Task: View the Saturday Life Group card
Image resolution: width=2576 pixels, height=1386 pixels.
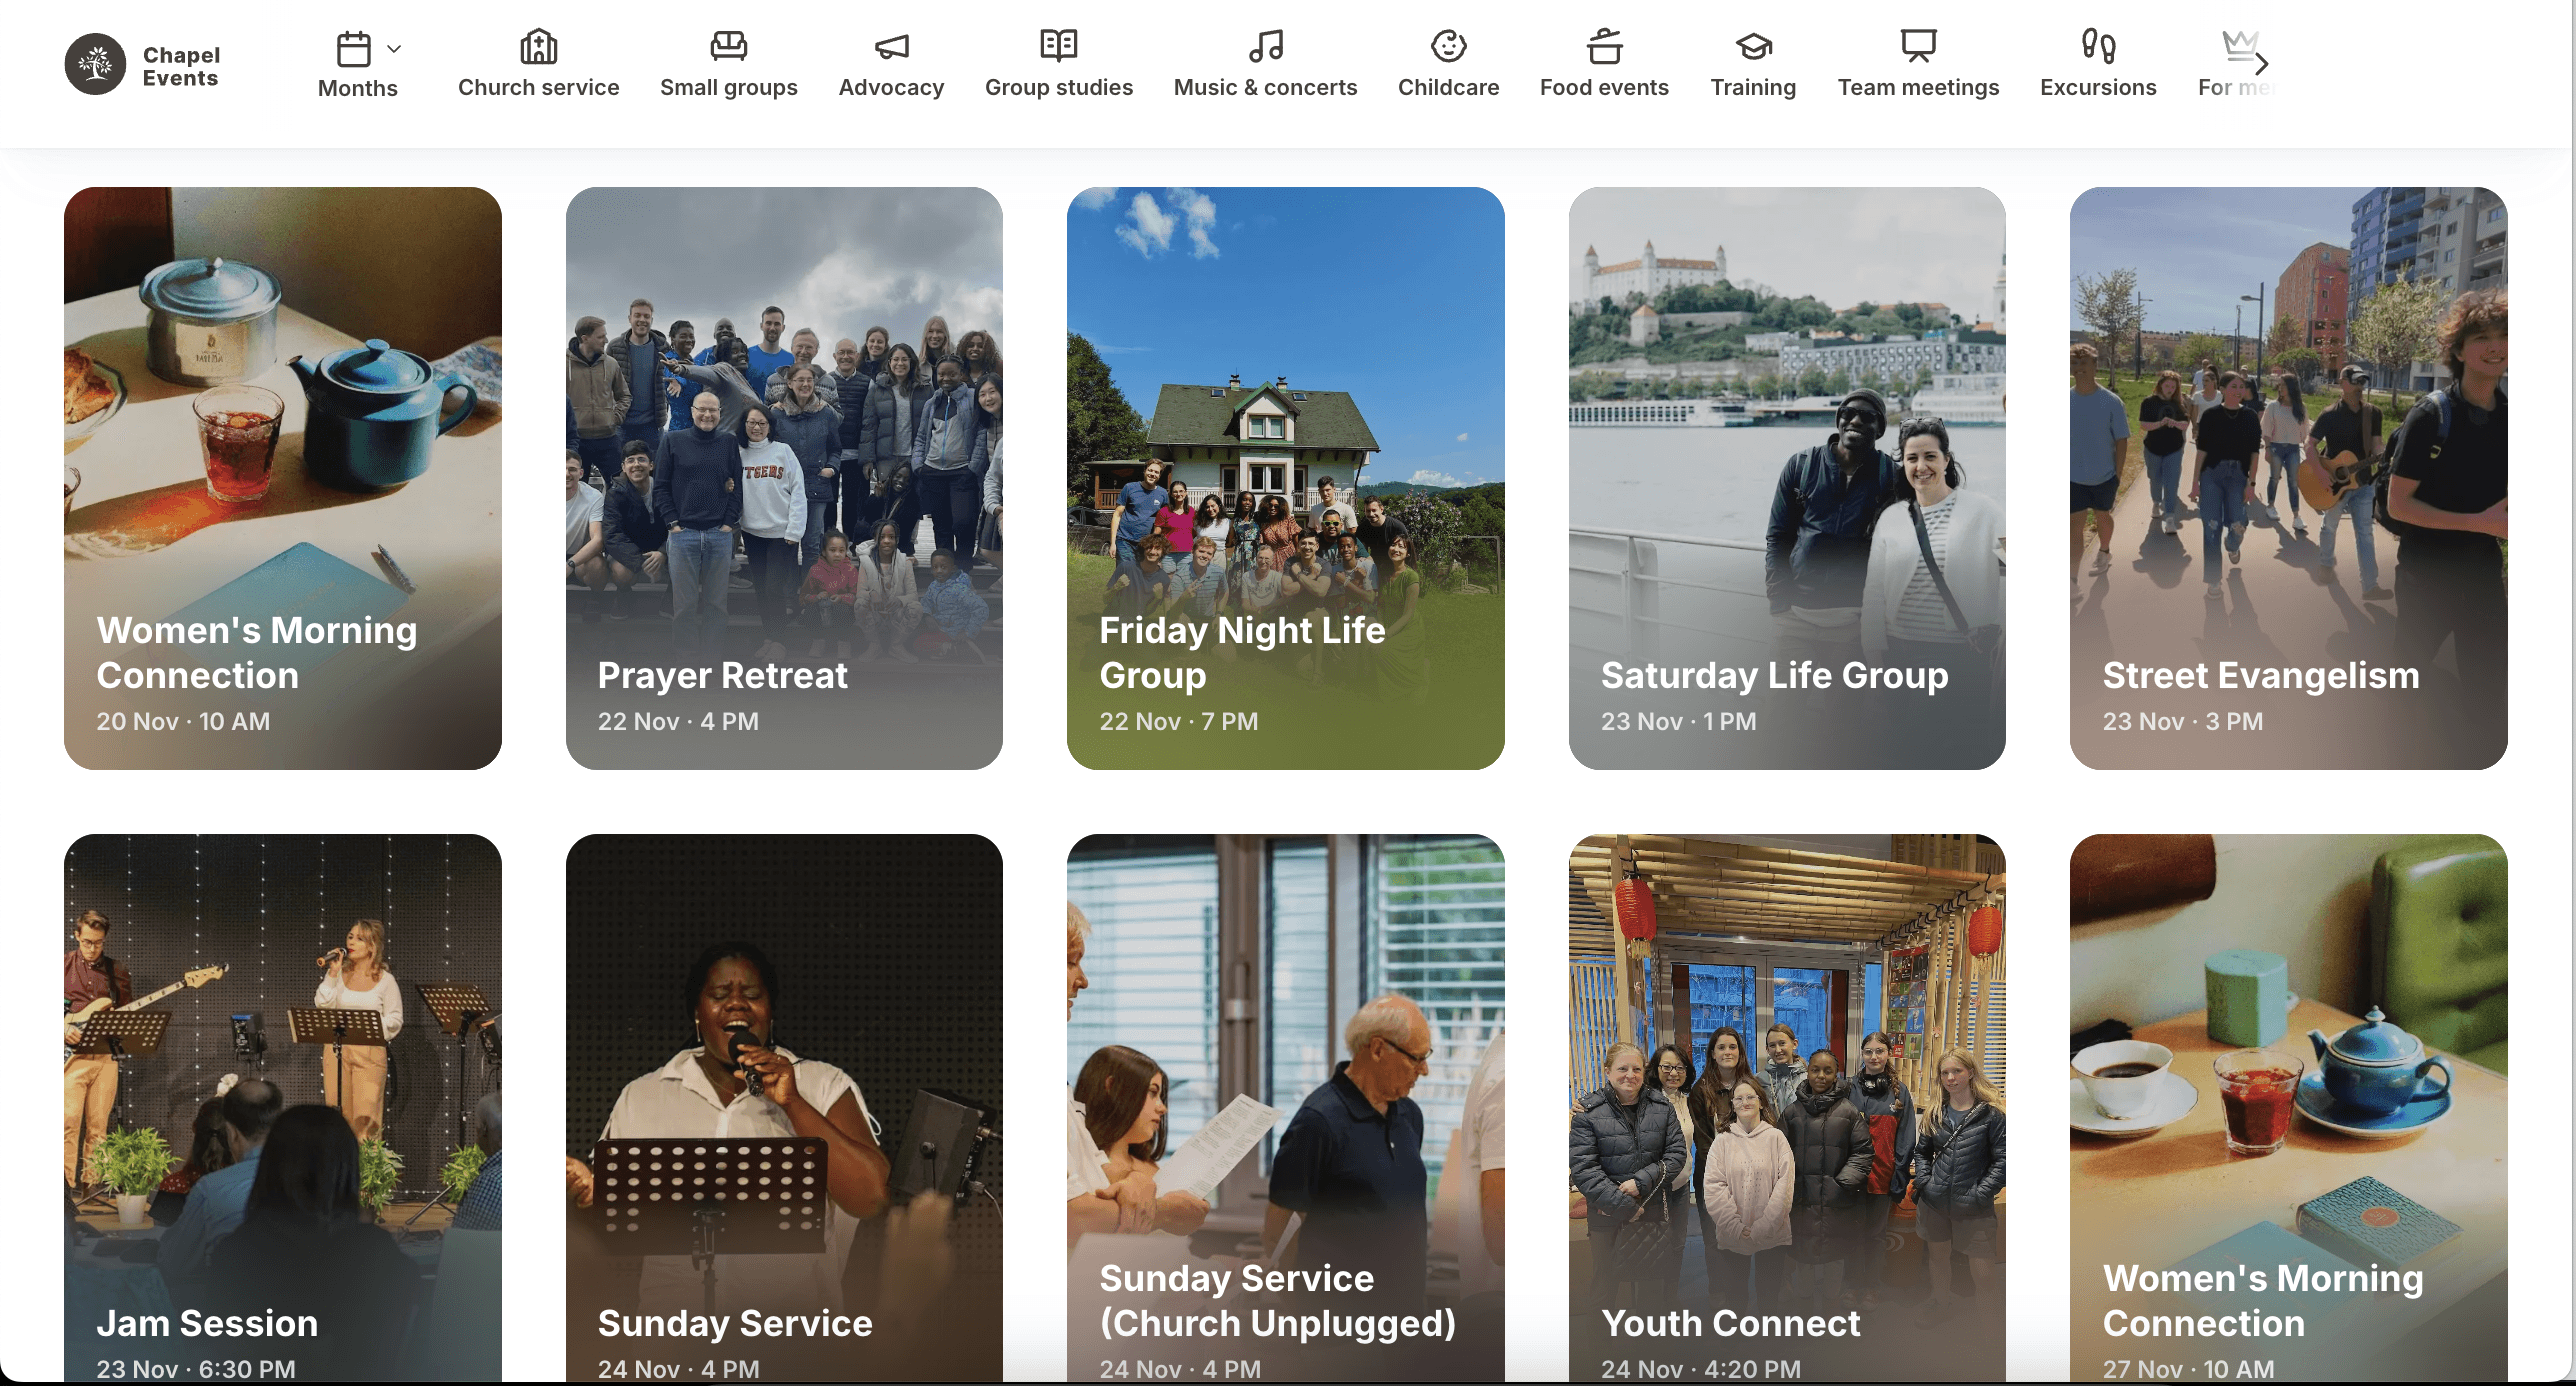Action: tap(1787, 478)
